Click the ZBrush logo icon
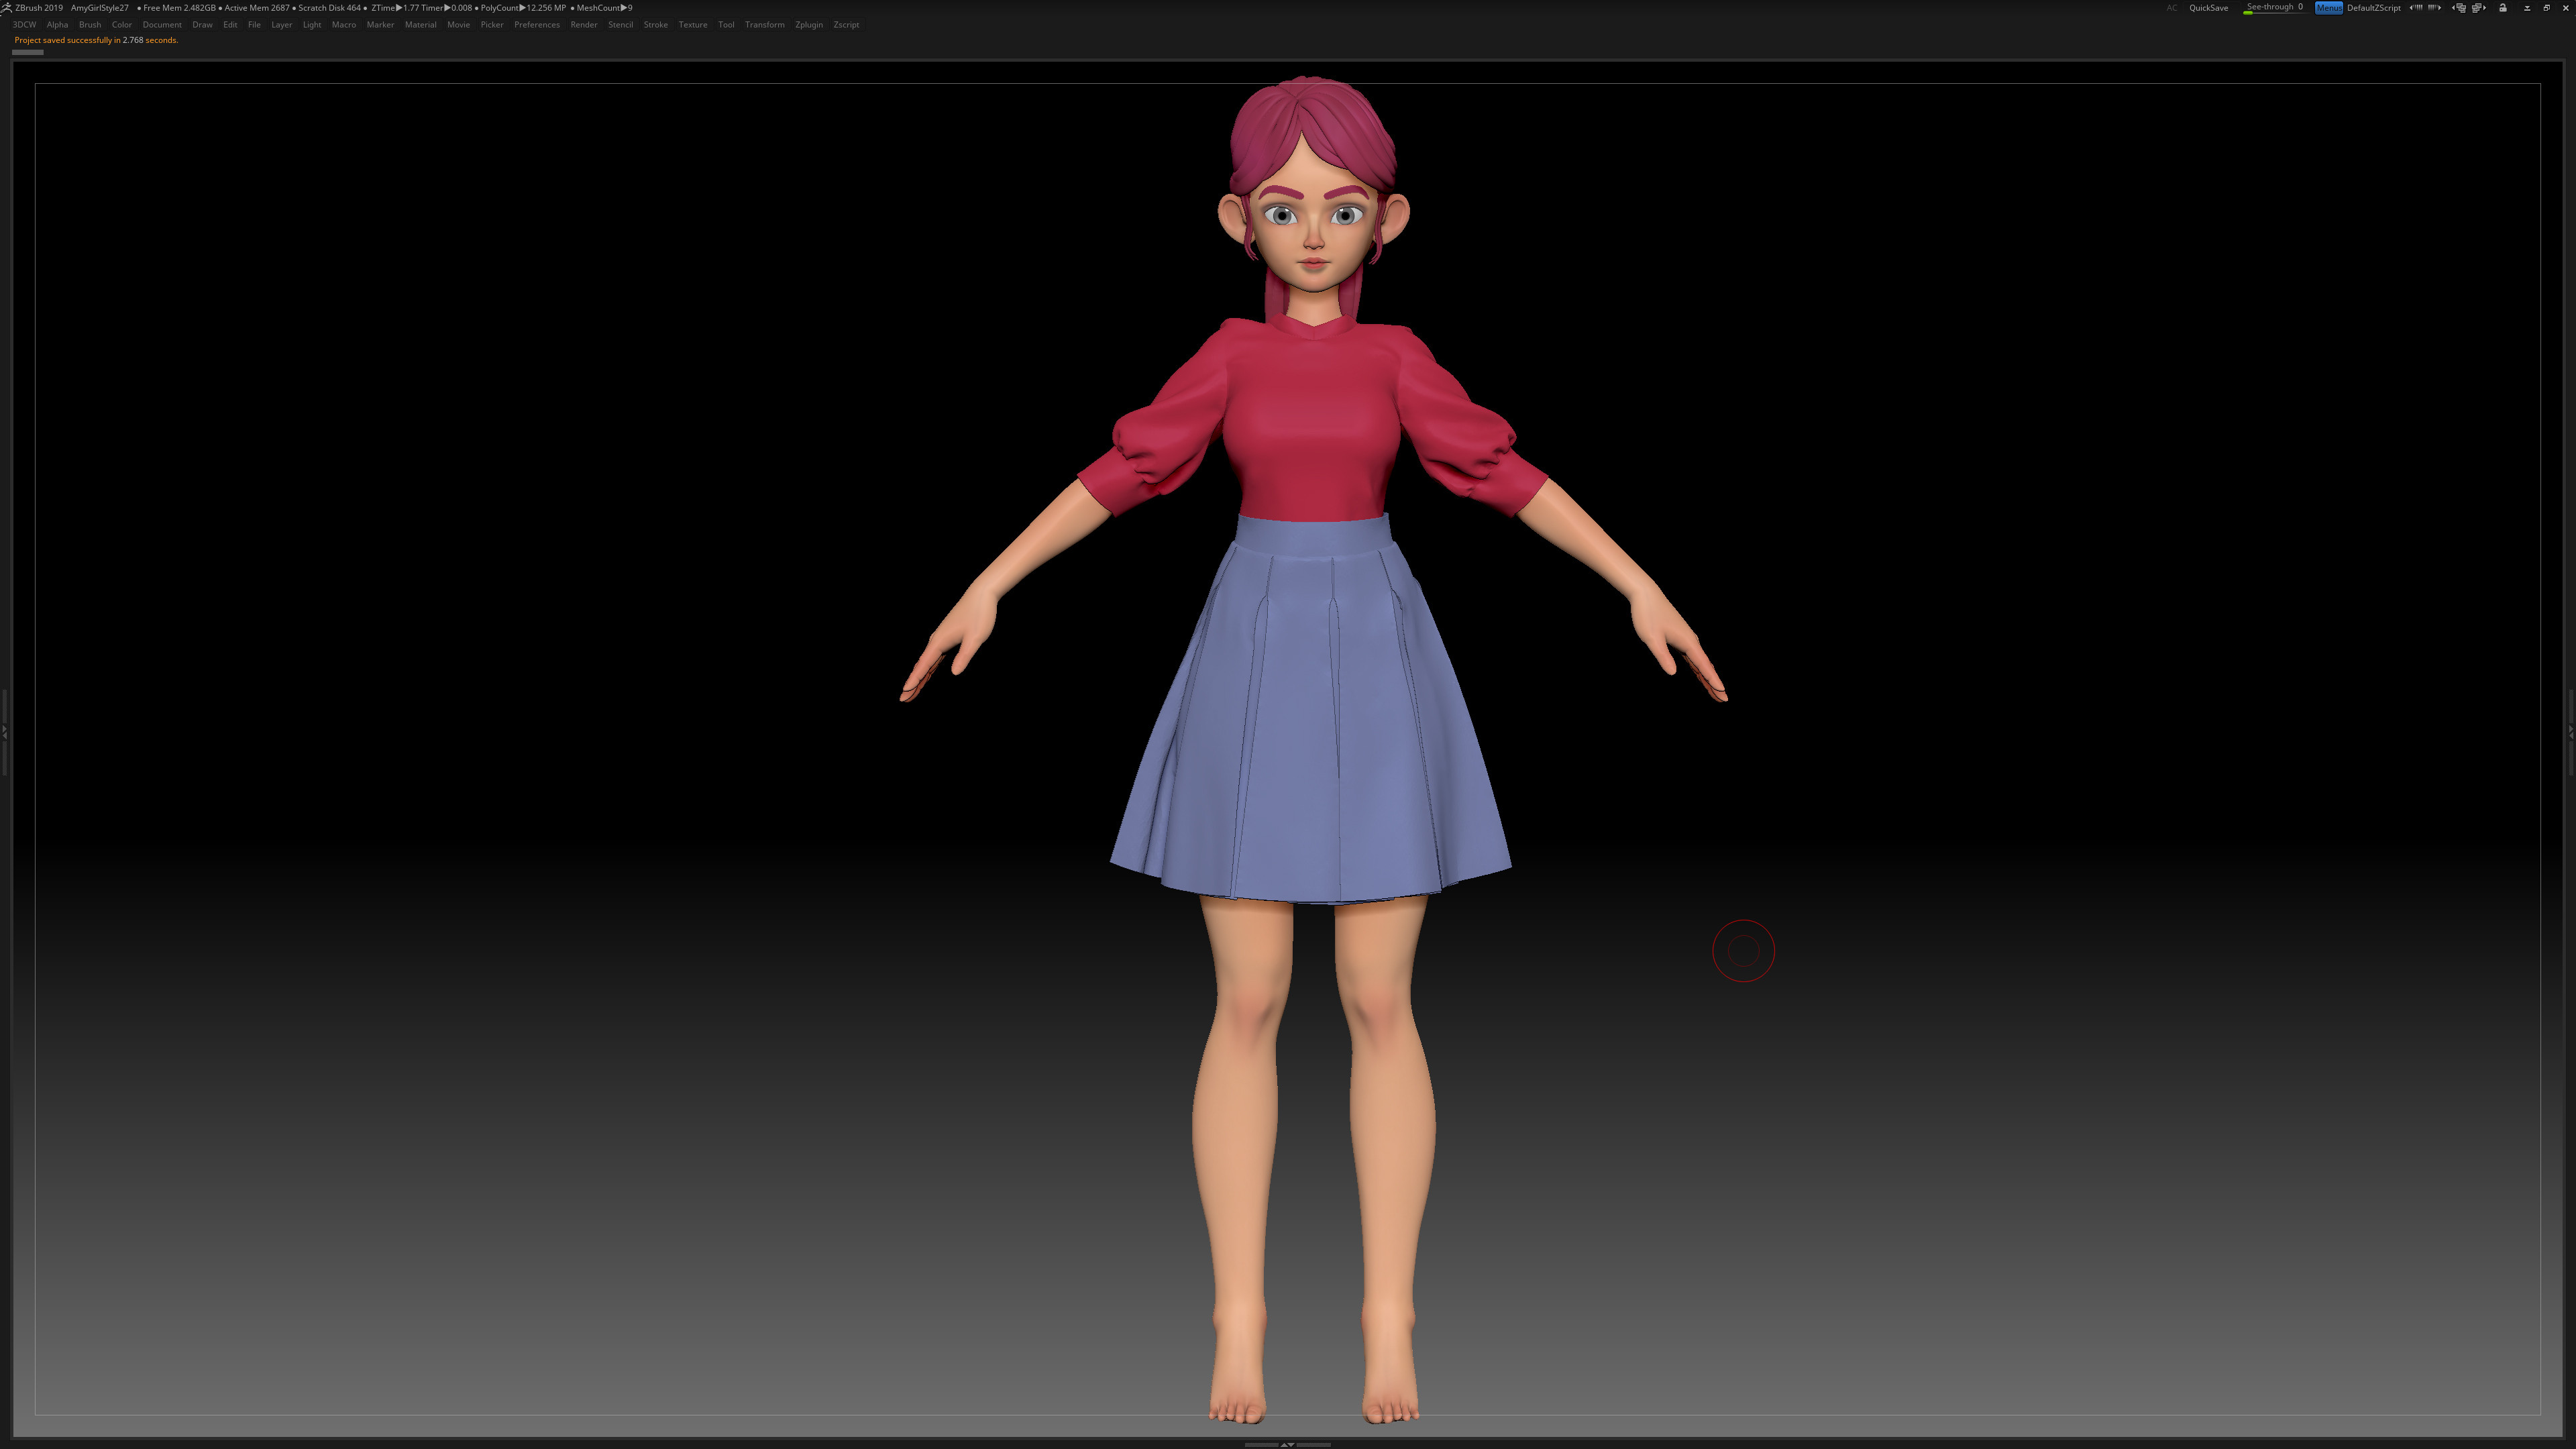This screenshot has height=1449, width=2576. [6, 7]
